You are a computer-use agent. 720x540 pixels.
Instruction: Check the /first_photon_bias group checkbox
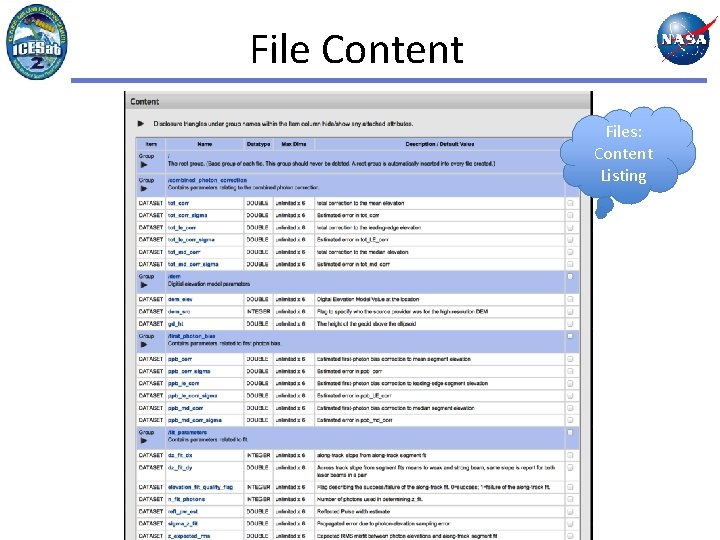click(x=570, y=336)
